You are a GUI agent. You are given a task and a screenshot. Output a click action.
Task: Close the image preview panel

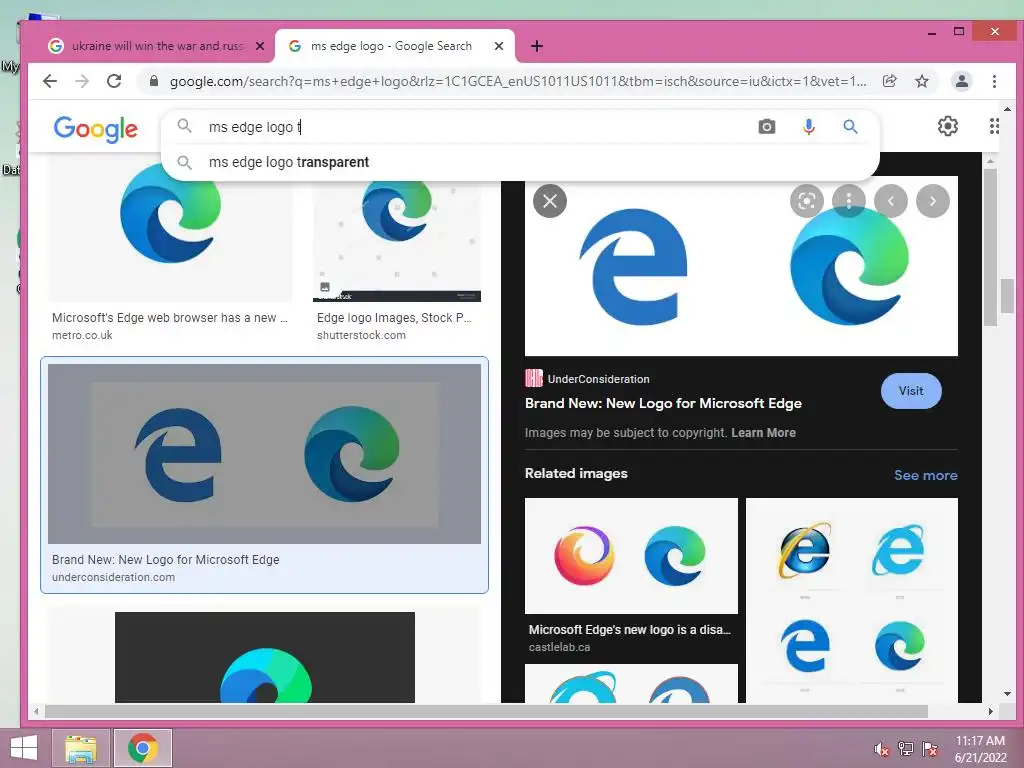550,201
